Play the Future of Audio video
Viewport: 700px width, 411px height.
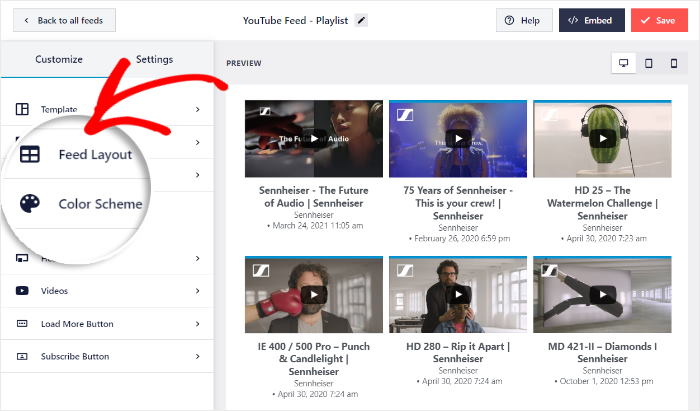[314, 139]
